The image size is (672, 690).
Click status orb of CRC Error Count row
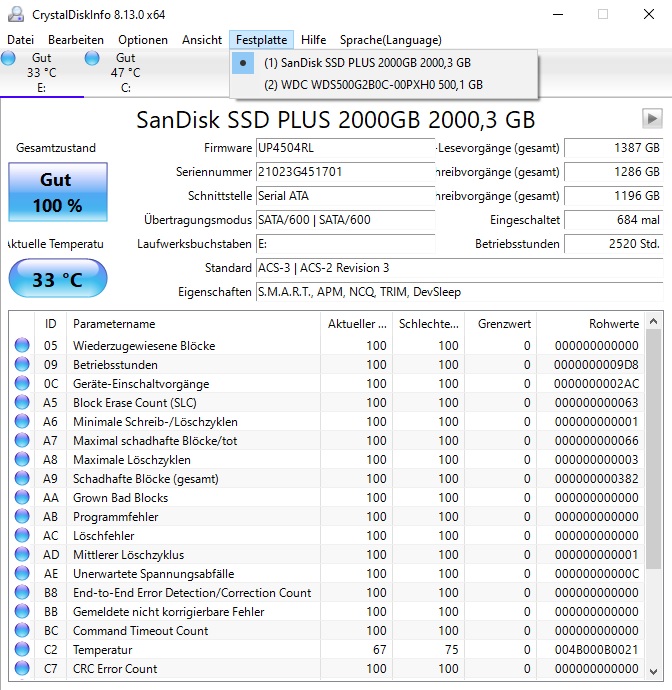point(22,668)
